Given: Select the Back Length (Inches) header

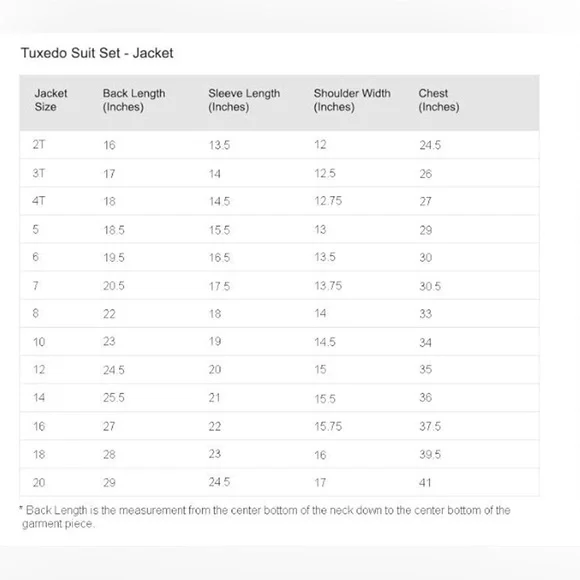Looking at the screenshot, I should point(134,100).
